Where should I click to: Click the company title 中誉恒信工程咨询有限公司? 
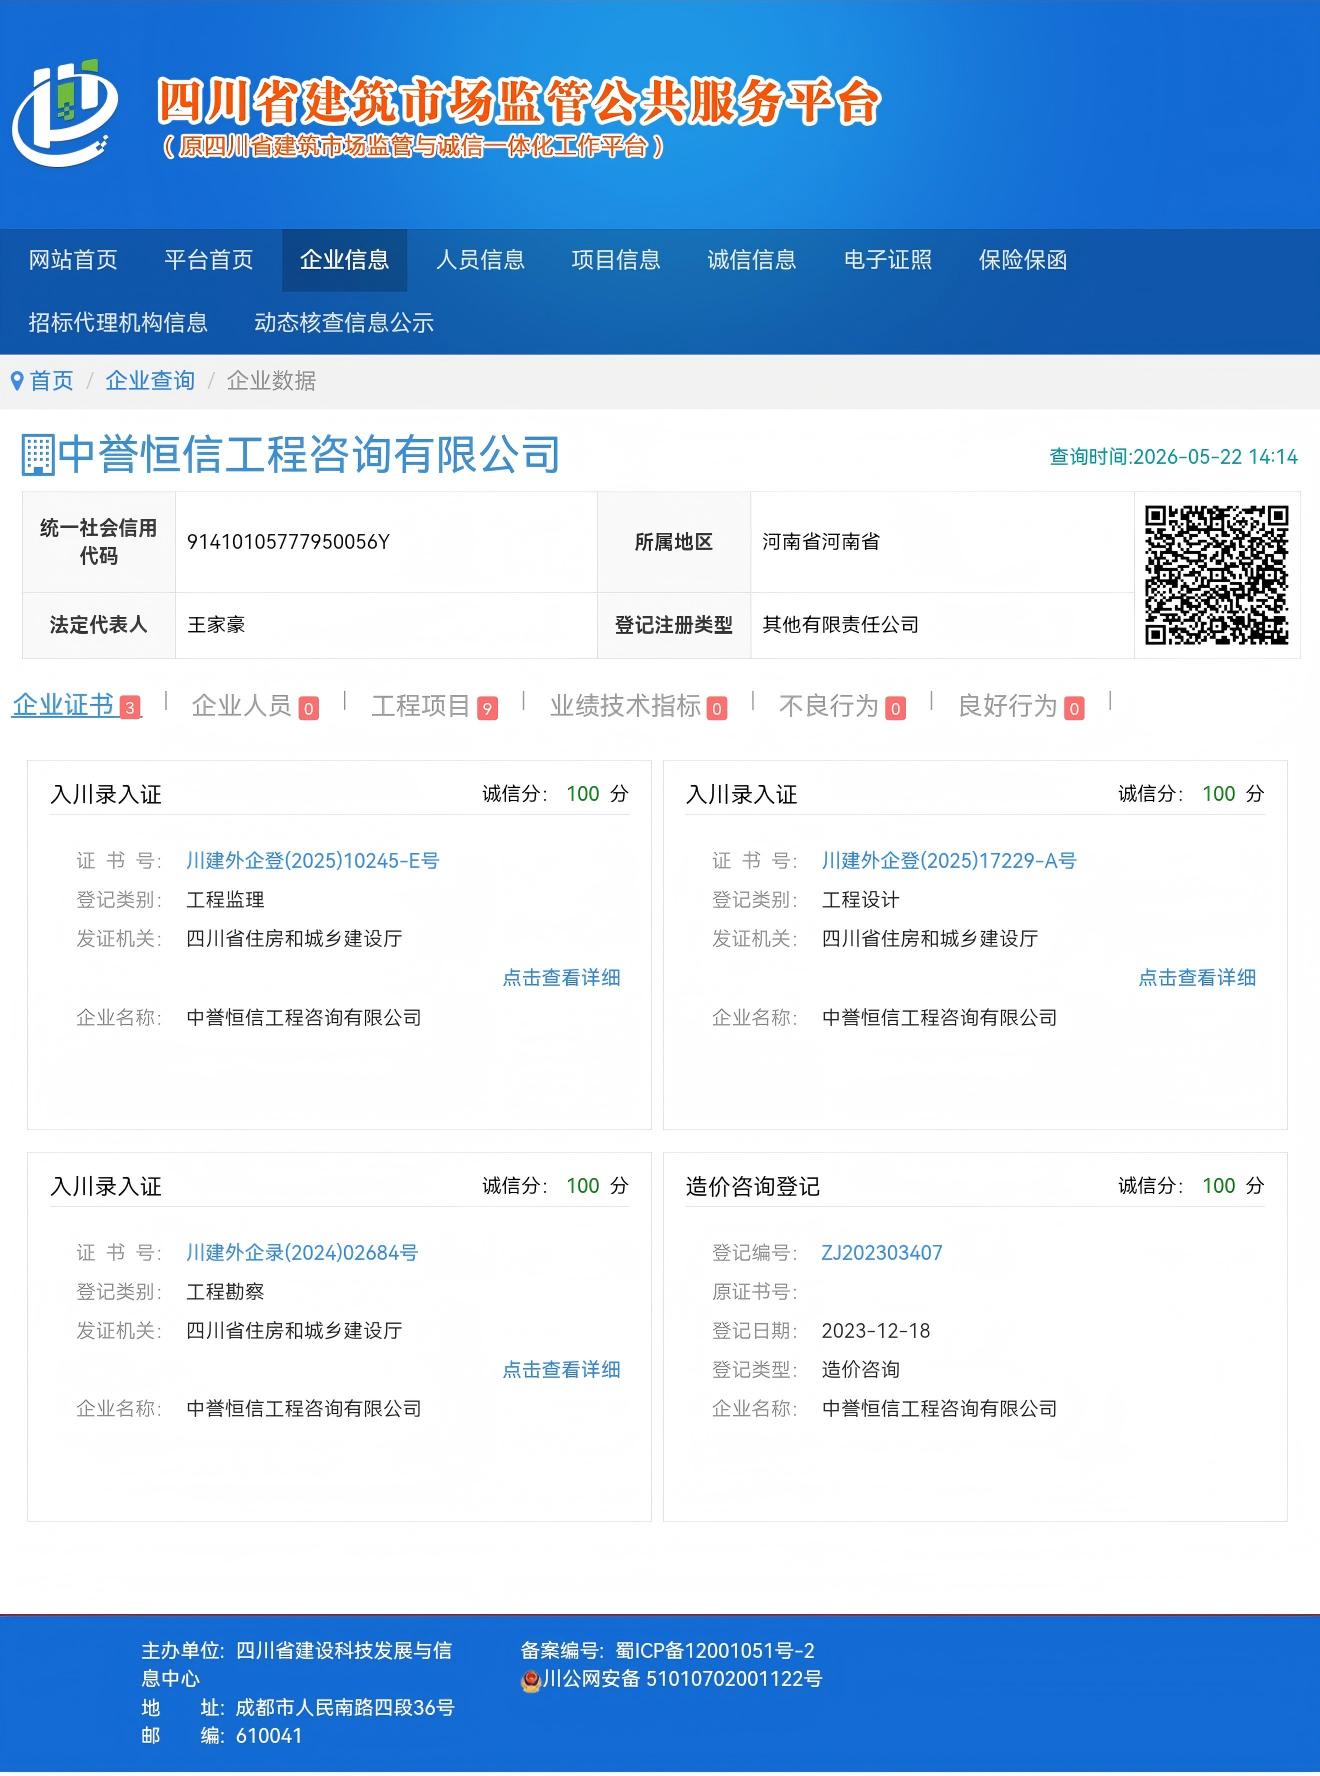pos(309,455)
